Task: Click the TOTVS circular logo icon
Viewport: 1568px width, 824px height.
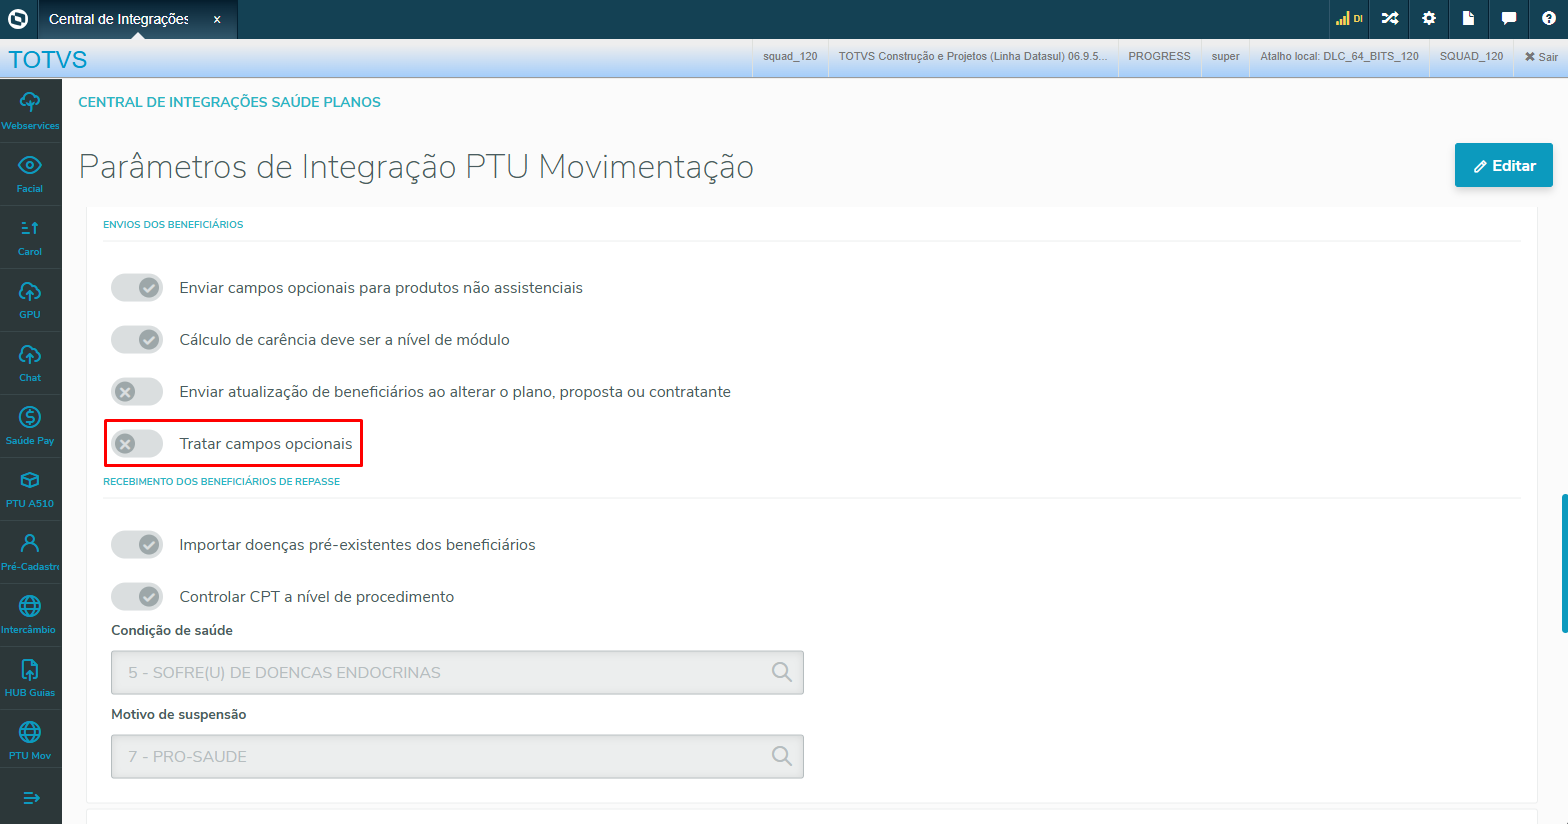Action: [x=18, y=18]
